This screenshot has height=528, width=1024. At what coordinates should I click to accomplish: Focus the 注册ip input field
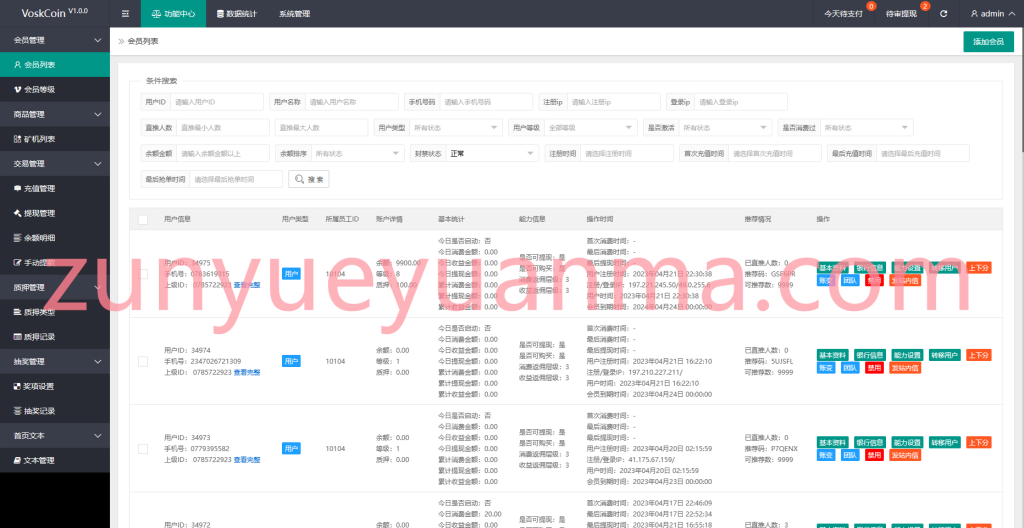pyautogui.click(x=614, y=102)
